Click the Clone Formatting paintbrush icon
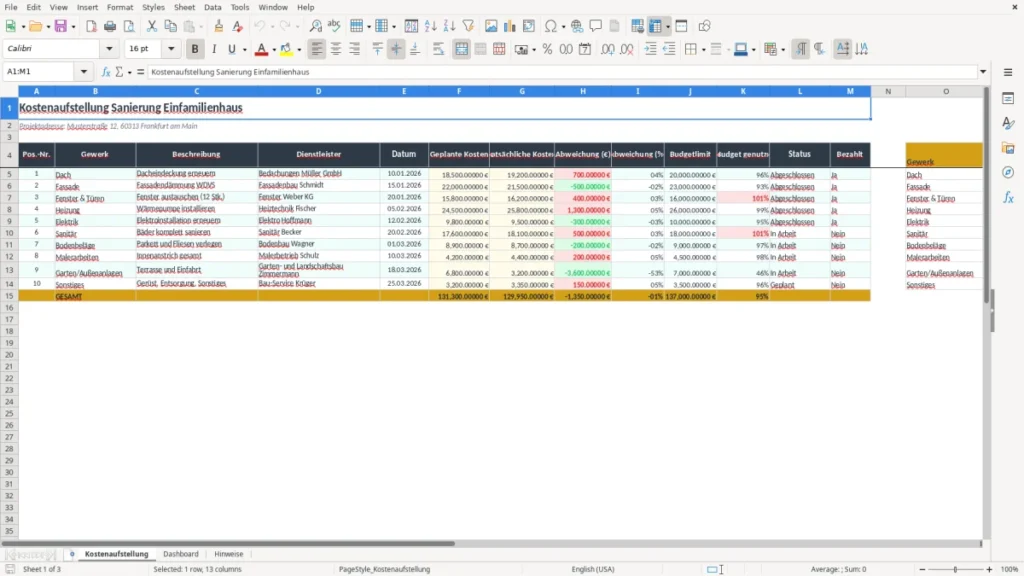The image size is (1024, 576). pyautogui.click(x=219, y=26)
